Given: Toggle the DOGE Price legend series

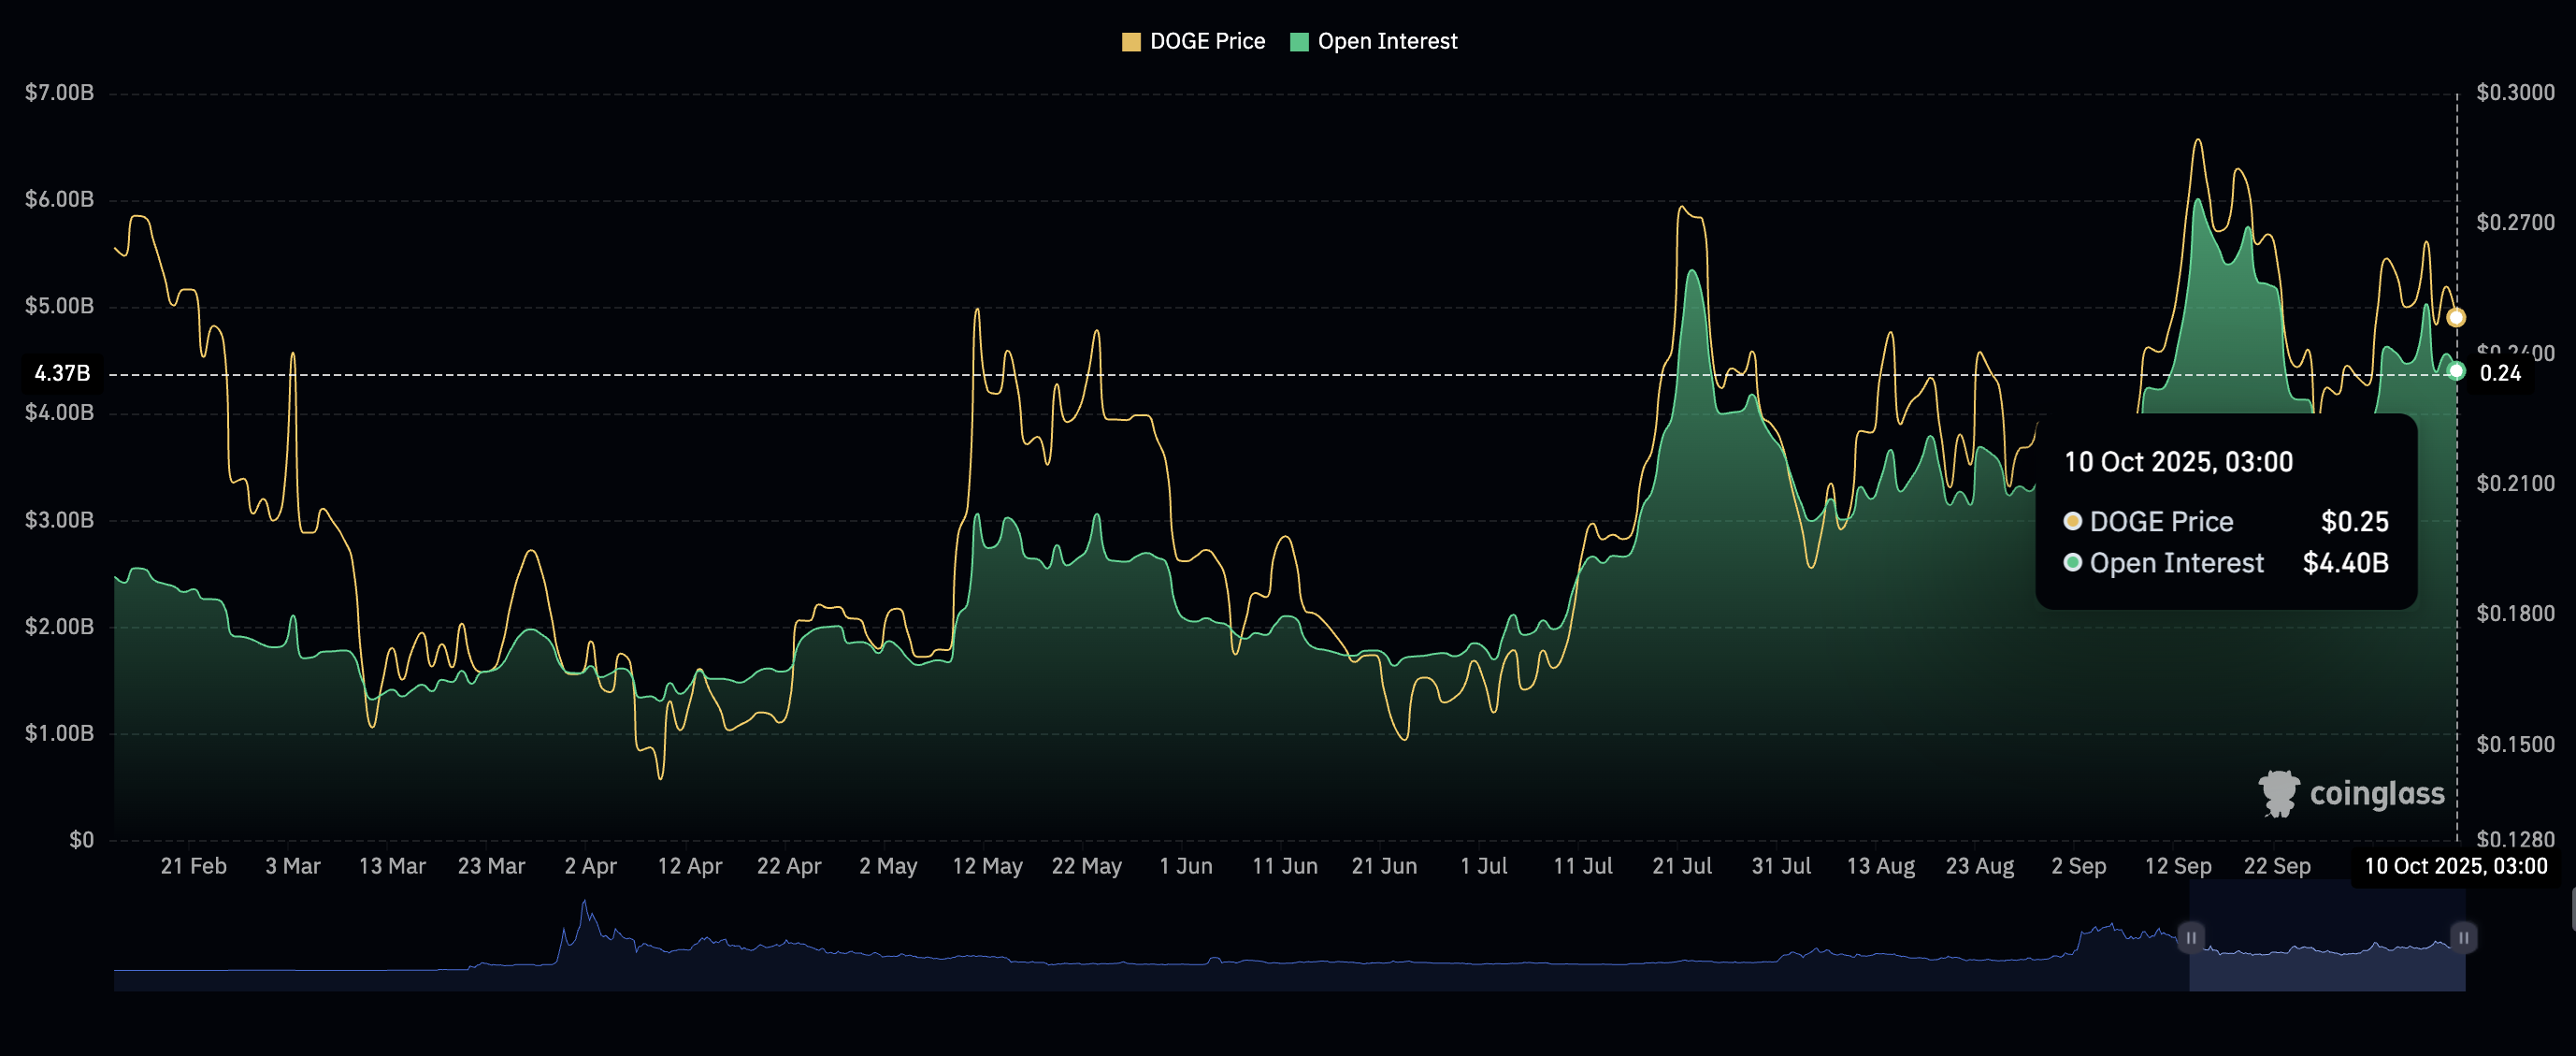Looking at the screenshot, I should pyautogui.click(x=1206, y=41).
